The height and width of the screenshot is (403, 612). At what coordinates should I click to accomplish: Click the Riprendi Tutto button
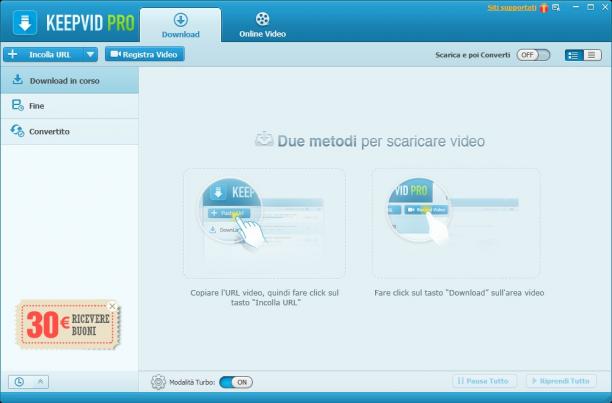click(561, 381)
